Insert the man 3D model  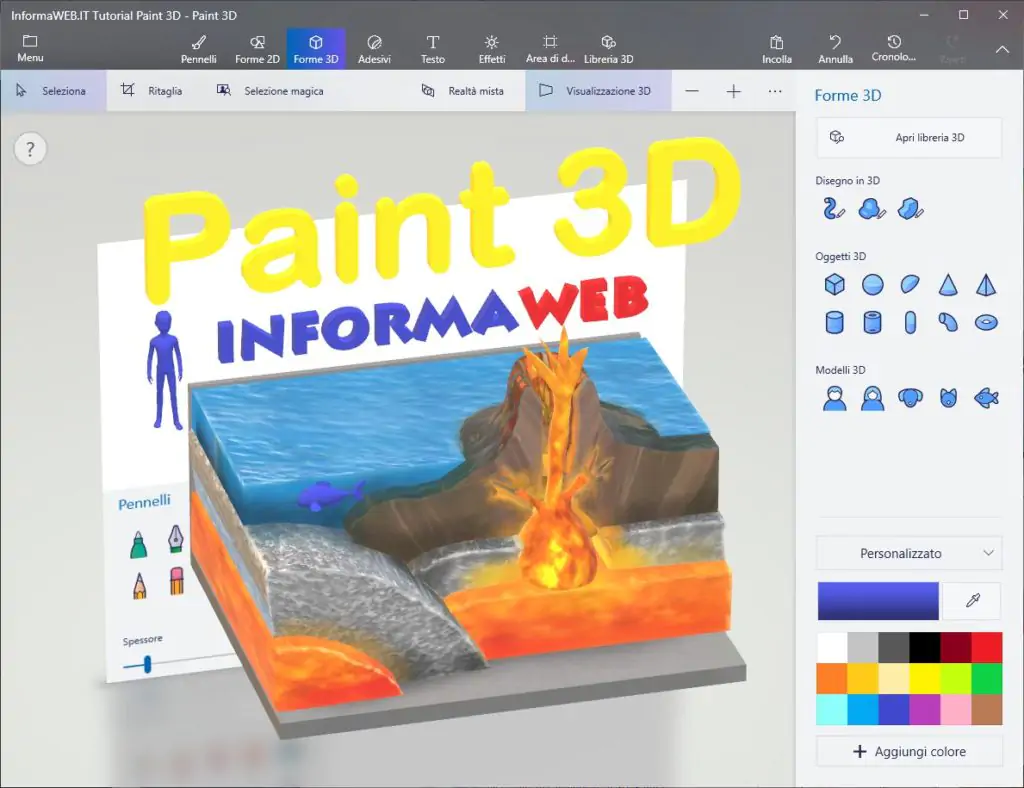click(x=835, y=398)
